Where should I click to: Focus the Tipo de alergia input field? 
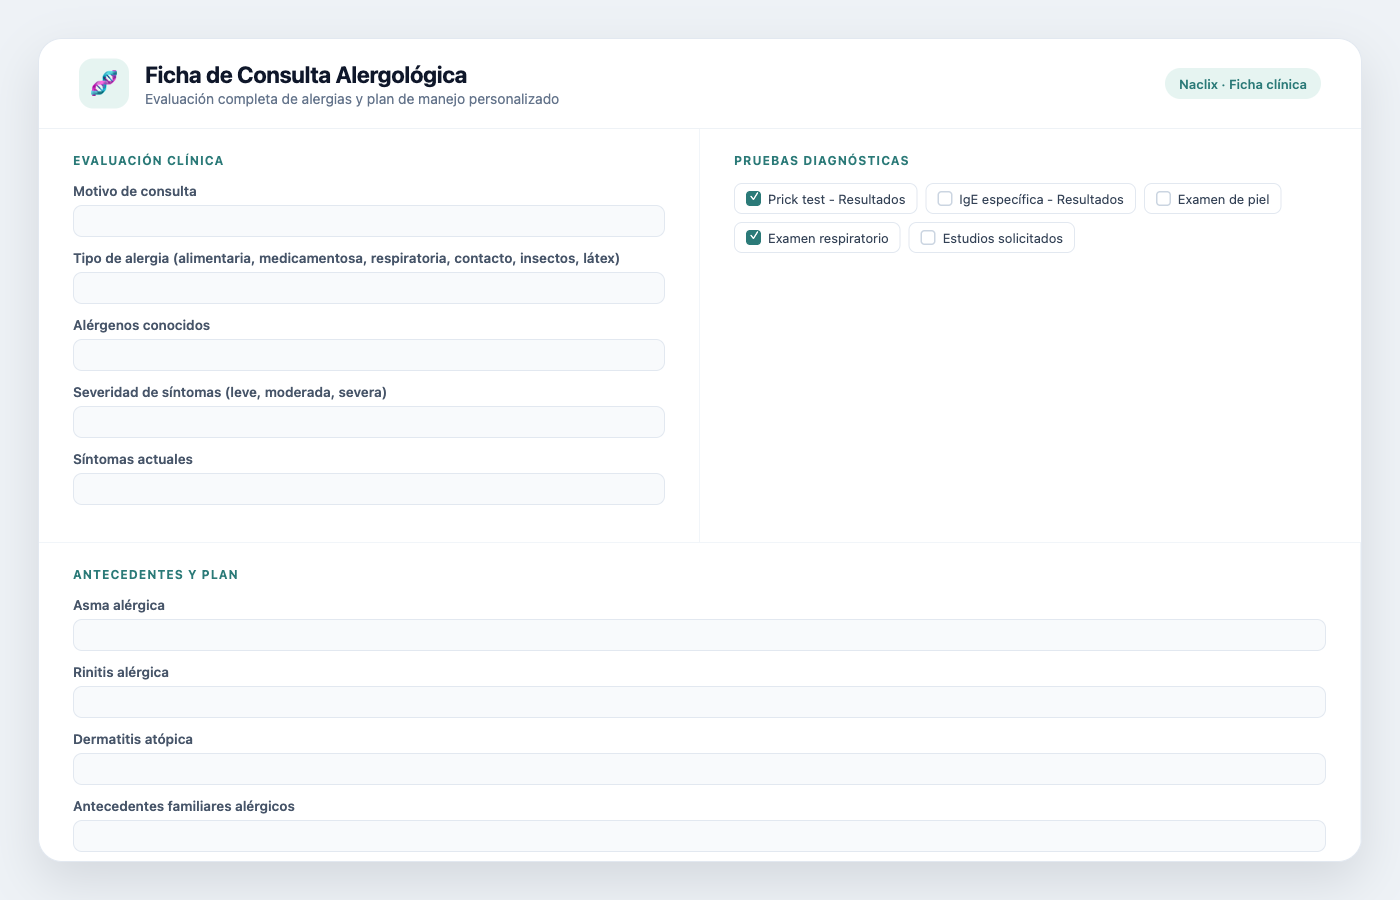tap(369, 288)
